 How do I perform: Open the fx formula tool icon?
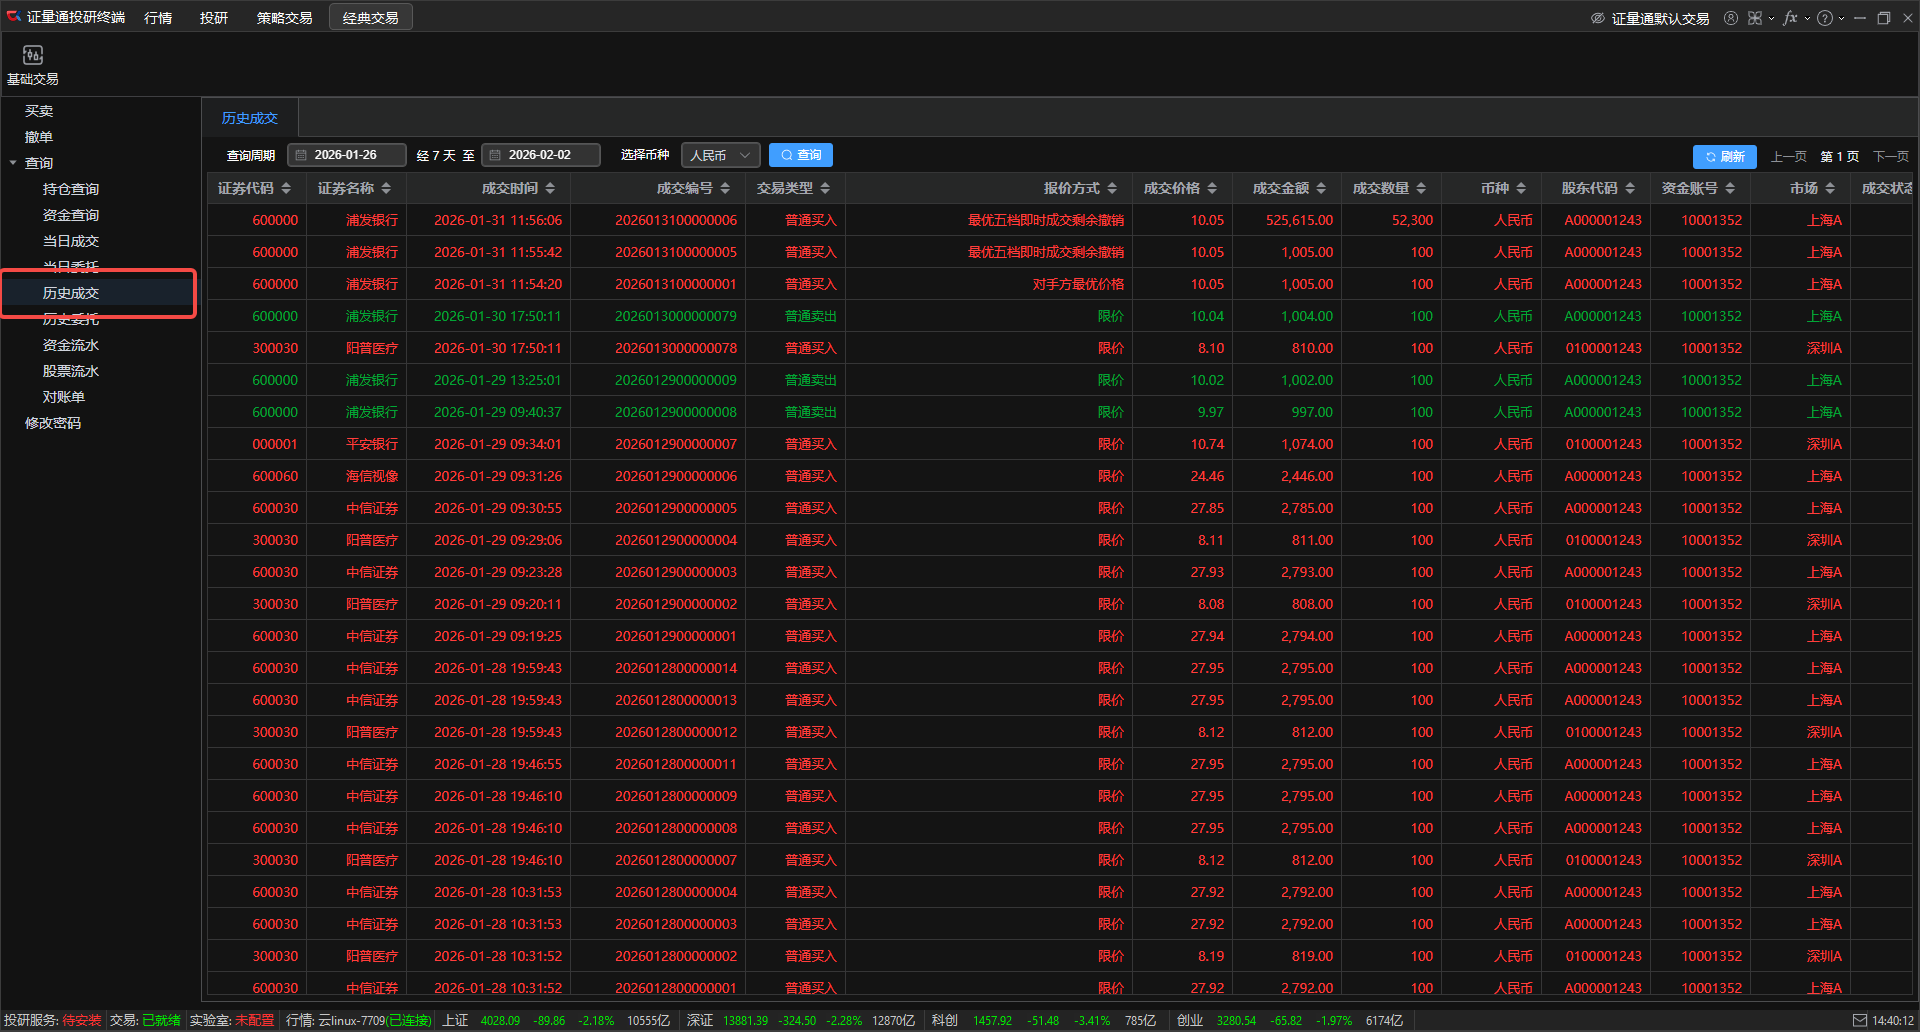(x=1789, y=18)
